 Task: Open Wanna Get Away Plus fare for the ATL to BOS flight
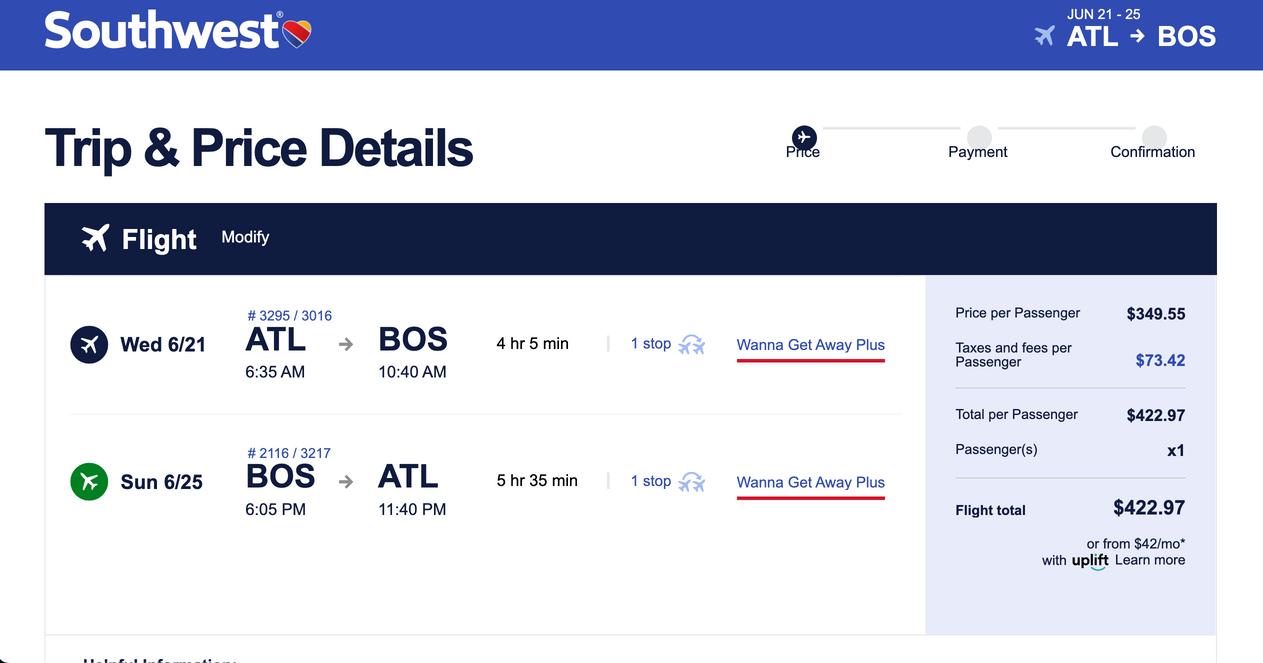810,345
